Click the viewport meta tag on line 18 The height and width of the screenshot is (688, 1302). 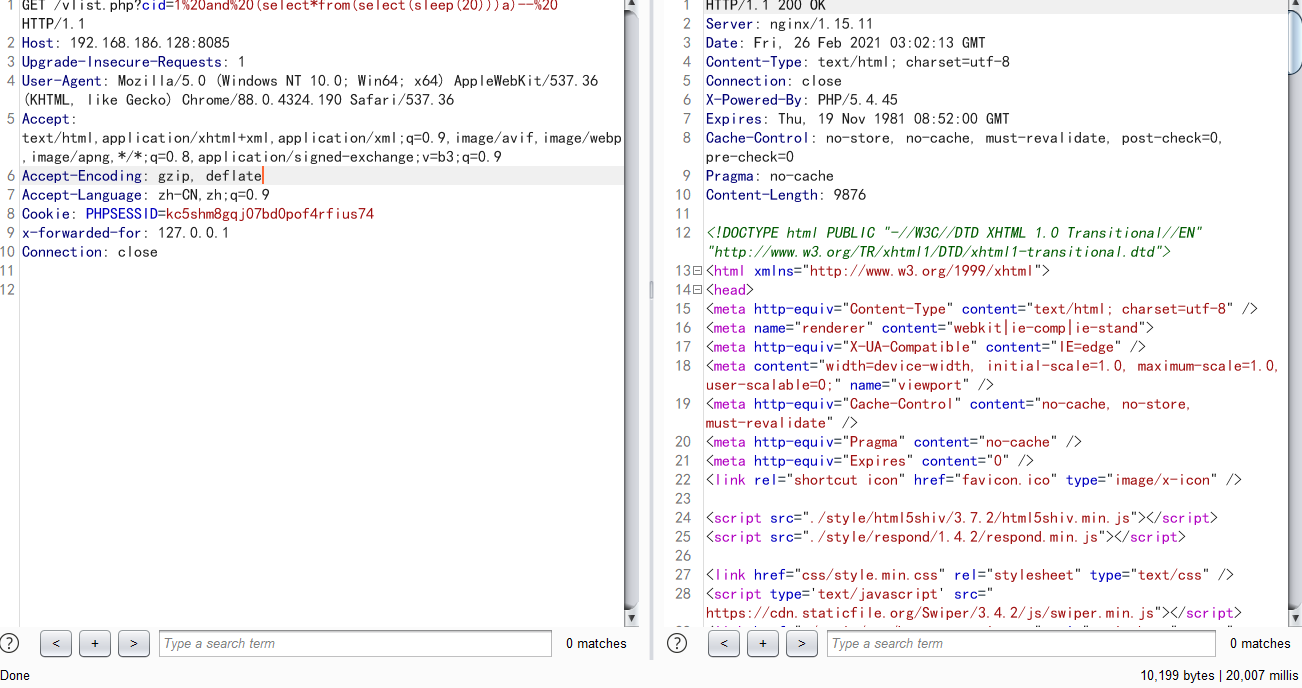993,375
